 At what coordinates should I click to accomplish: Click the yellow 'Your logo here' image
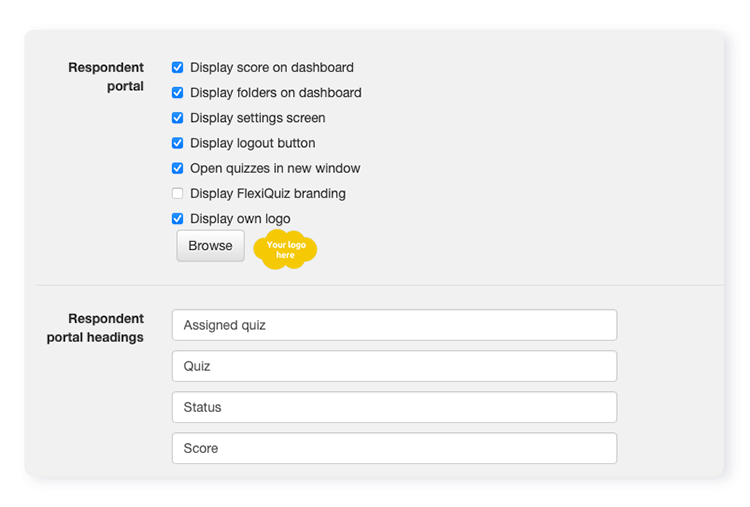[x=285, y=250]
